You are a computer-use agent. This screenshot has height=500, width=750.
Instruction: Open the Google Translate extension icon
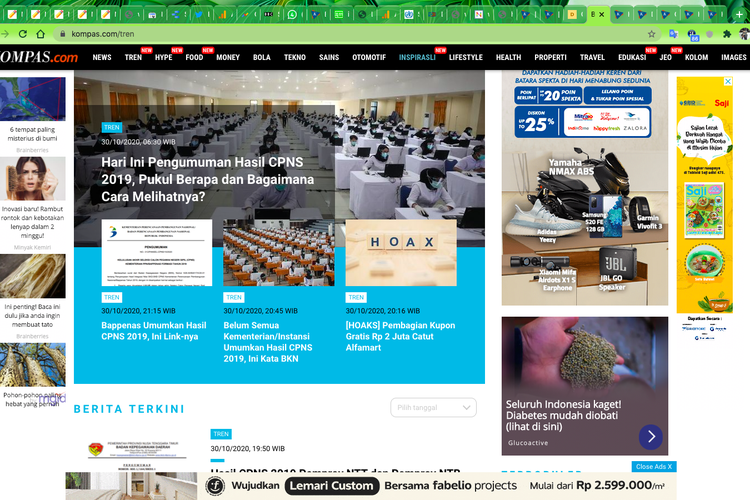[673, 33]
